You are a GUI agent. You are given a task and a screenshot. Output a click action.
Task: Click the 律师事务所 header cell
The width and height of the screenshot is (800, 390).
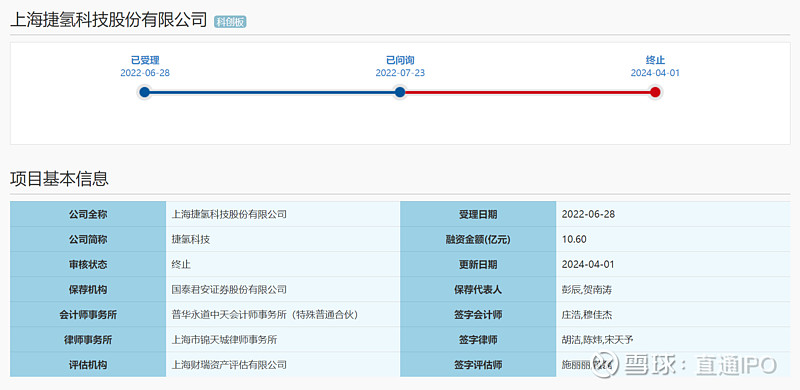[88, 339]
